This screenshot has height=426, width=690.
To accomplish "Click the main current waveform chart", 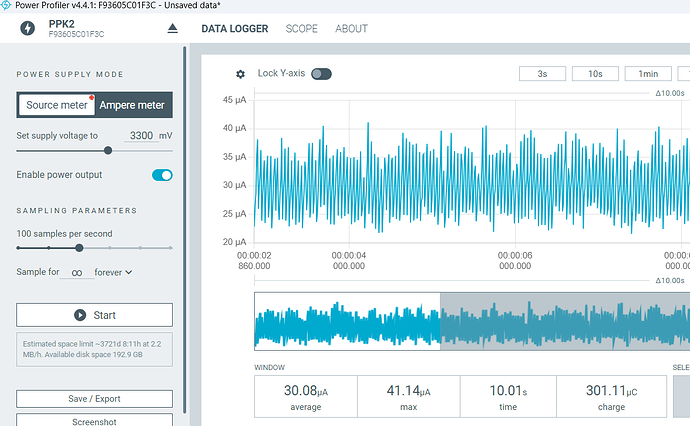I will tap(472, 172).
